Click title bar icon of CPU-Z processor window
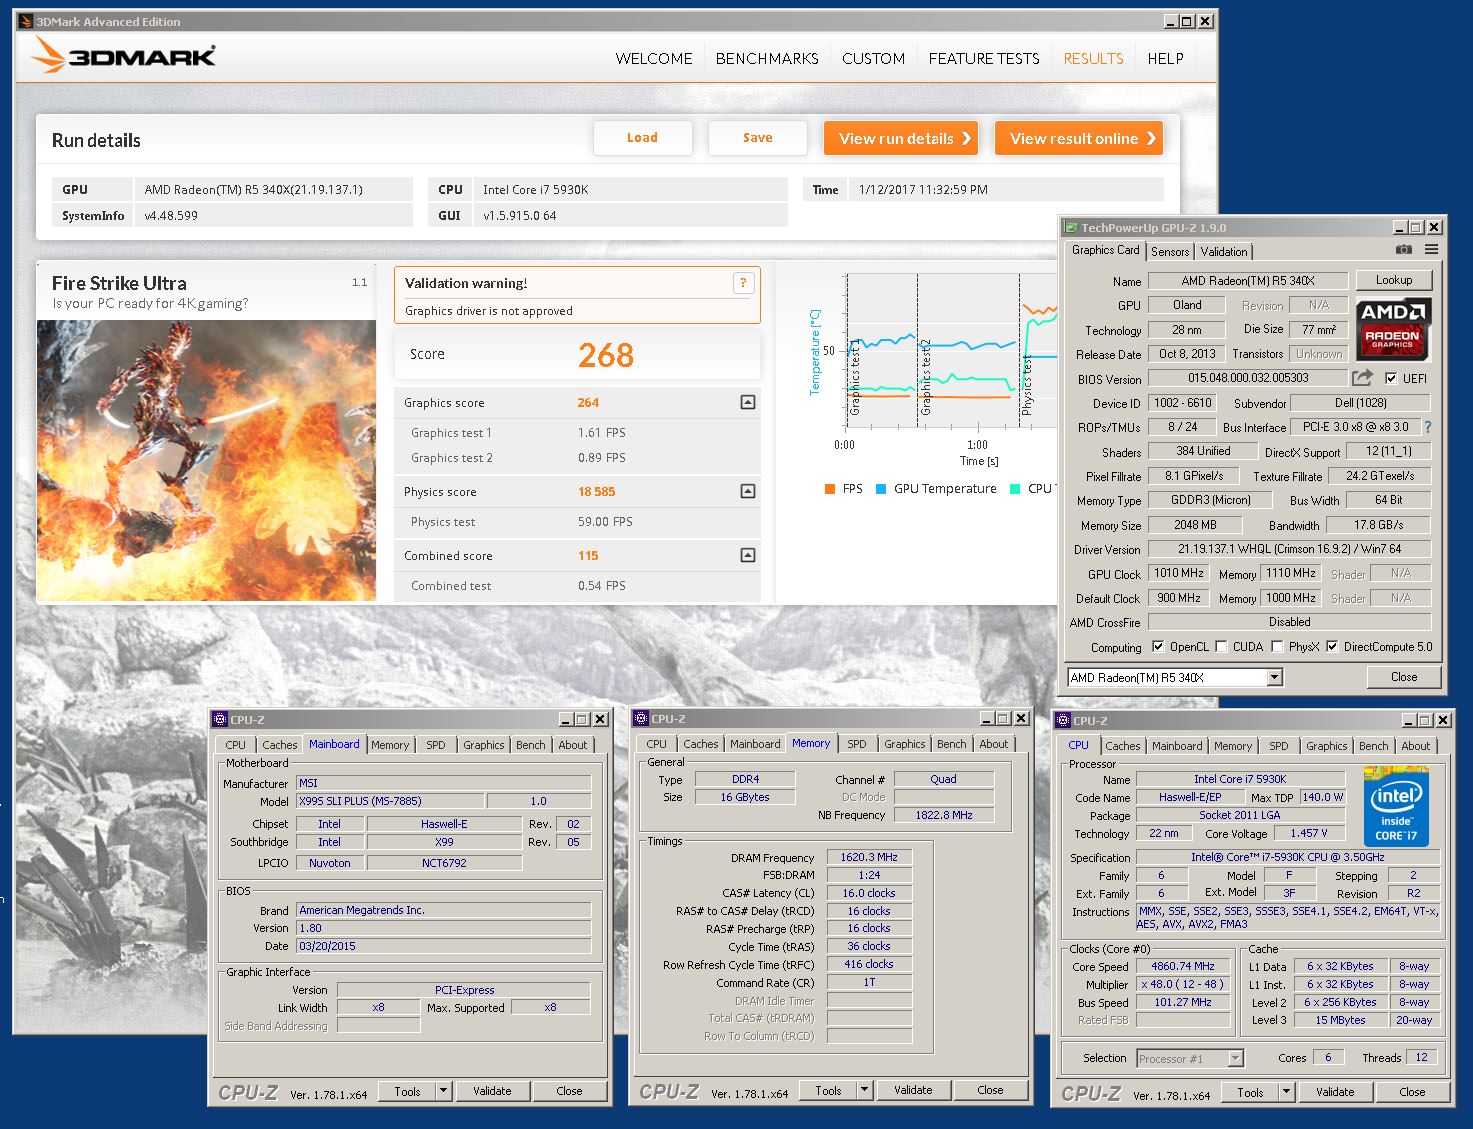This screenshot has height=1129, width=1473. pyautogui.click(x=1064, y=720)
